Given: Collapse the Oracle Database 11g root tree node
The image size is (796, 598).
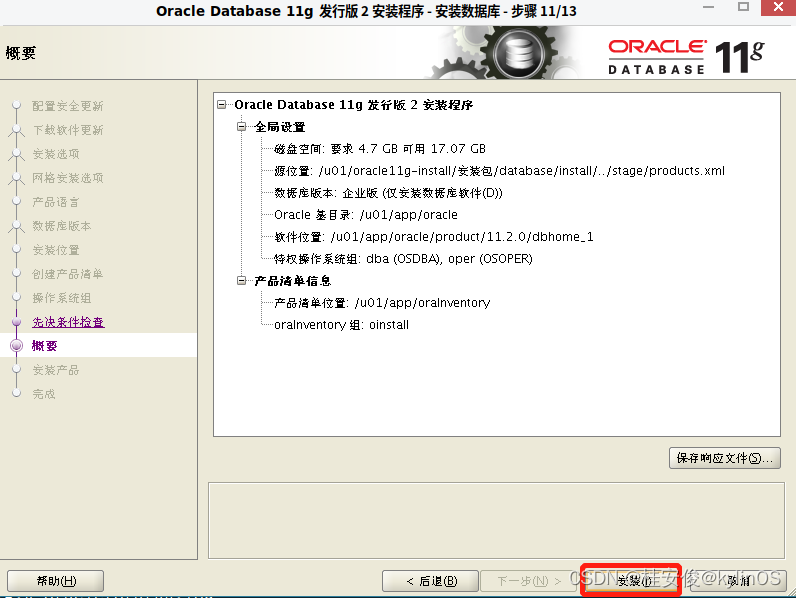Looking at the screenshot, I should point(221,105).
